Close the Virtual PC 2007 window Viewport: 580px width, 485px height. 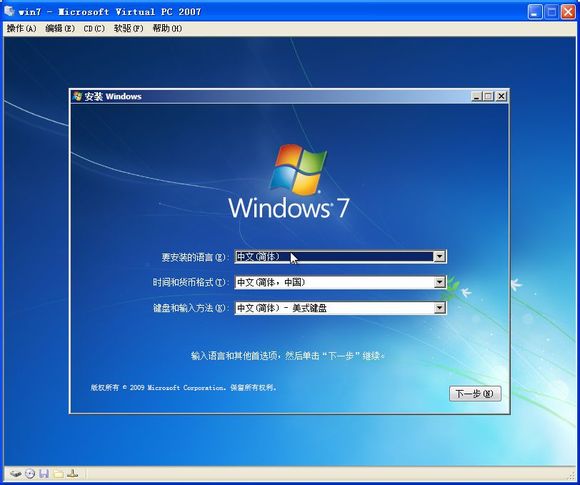[568, 12]
